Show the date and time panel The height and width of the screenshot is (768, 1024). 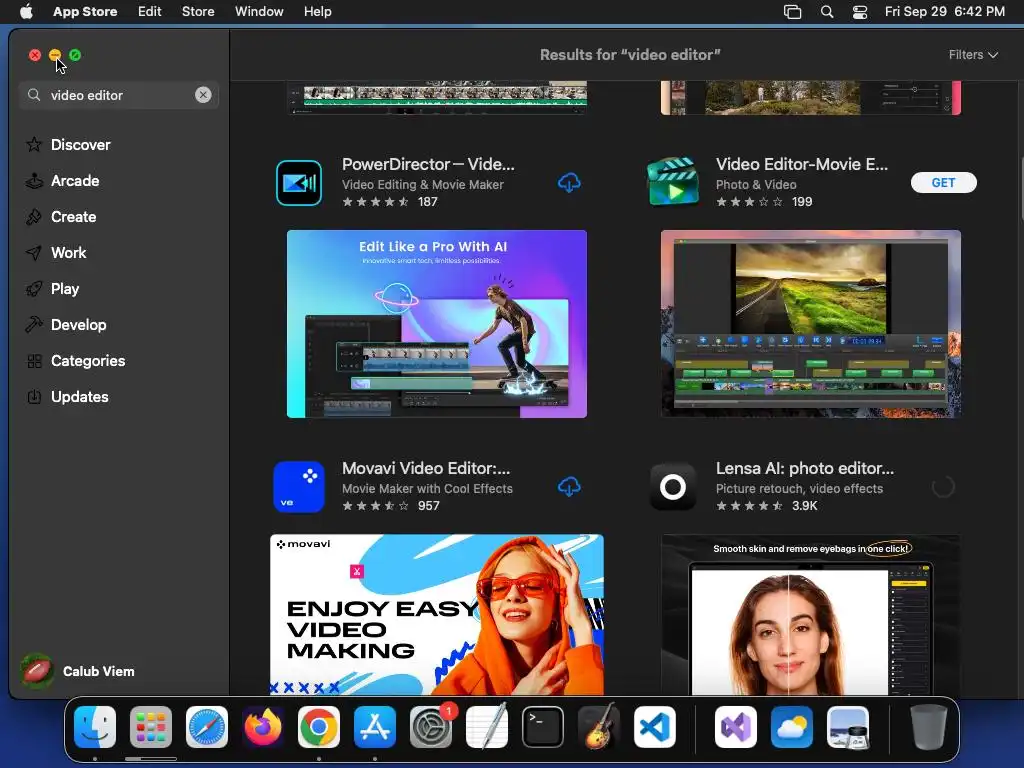tap(945, 12)
